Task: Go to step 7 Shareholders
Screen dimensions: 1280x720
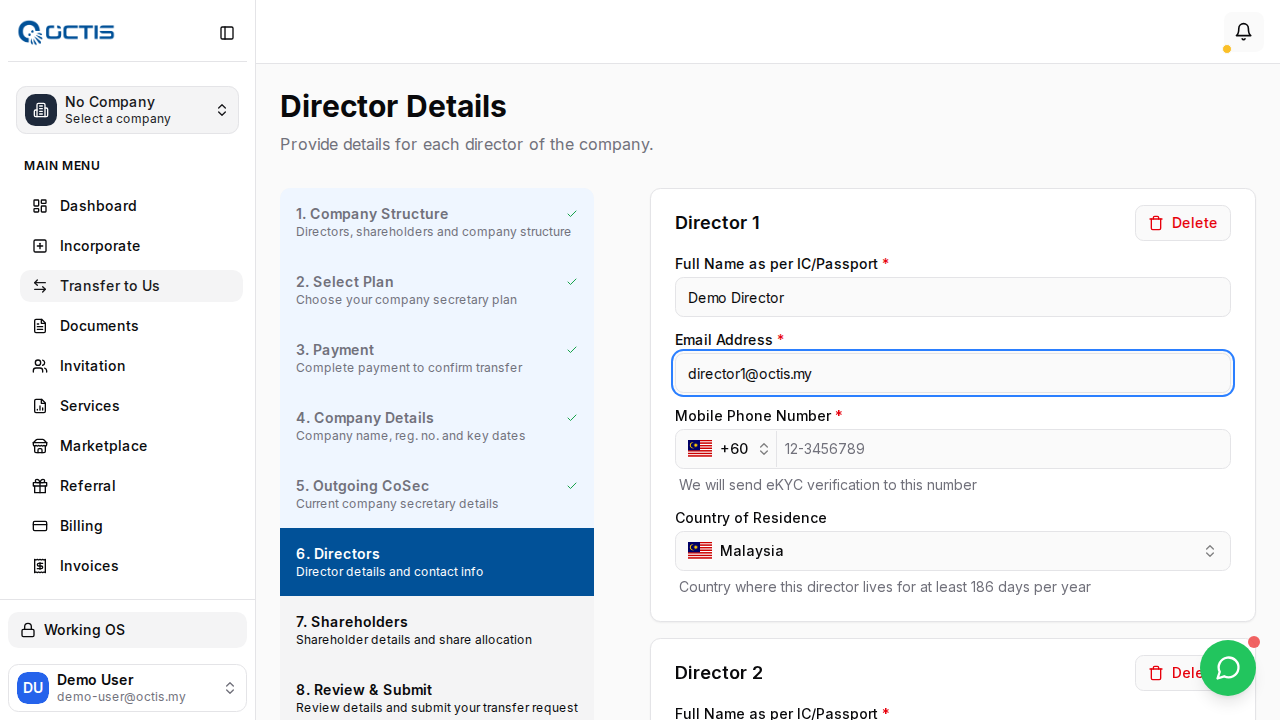Action: click(x=437, y=630)
